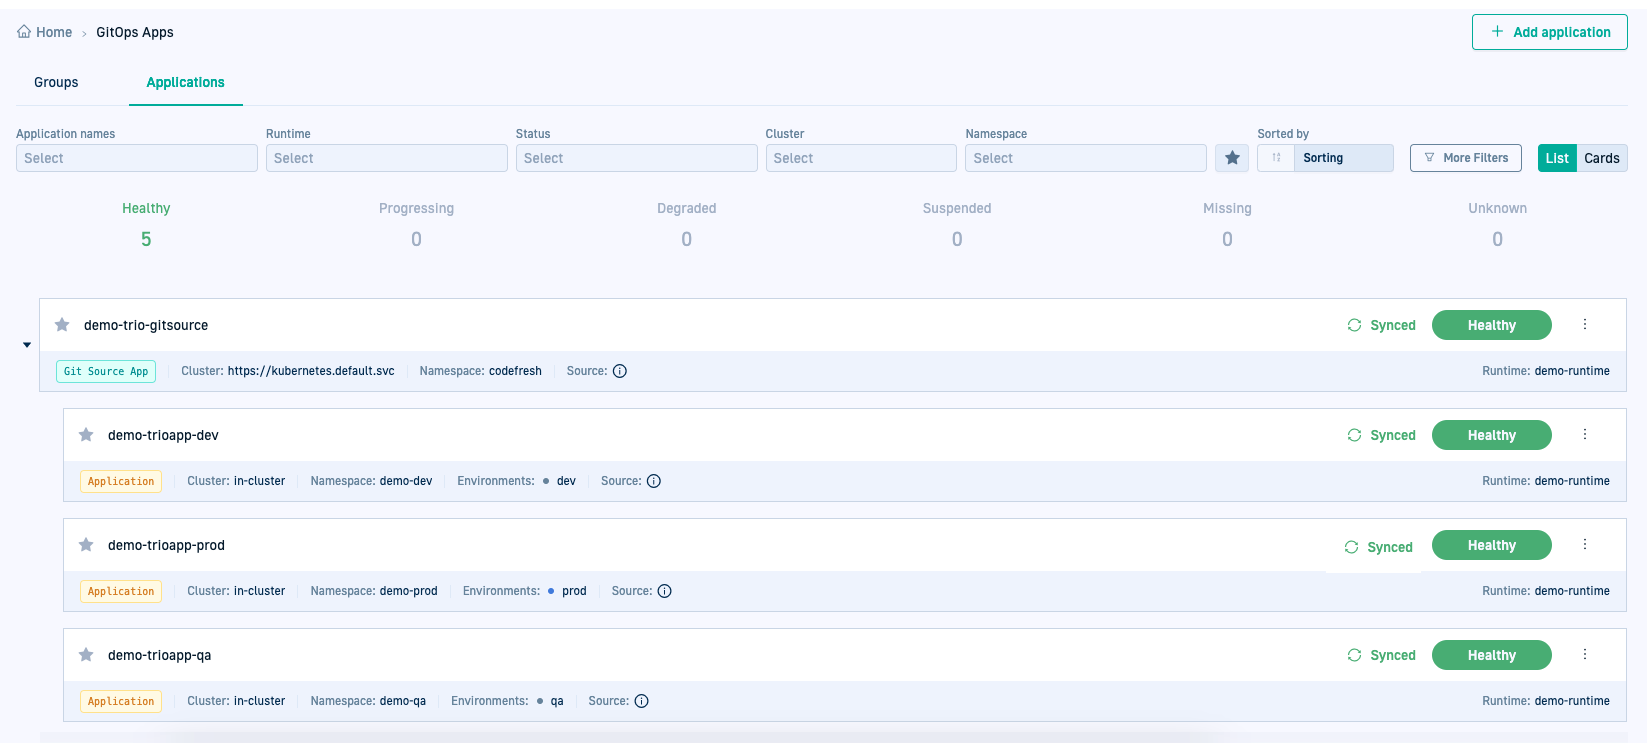The height and width of the screenshot is (743, 1647).
Task: Click the Add application button
Action: 1549,32
